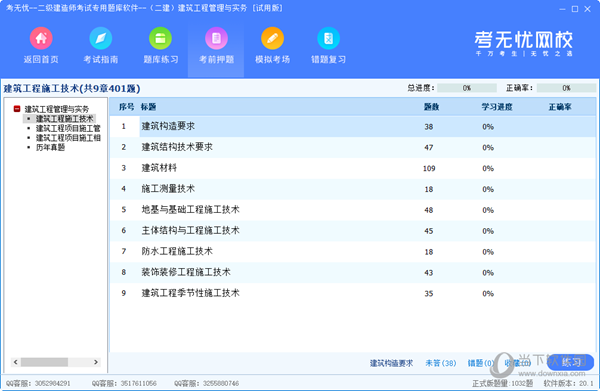This screenshot has width=600, height=391.
Task: Open the 模拟考场 mock exam icon
Action: click(x=272, y=38)
